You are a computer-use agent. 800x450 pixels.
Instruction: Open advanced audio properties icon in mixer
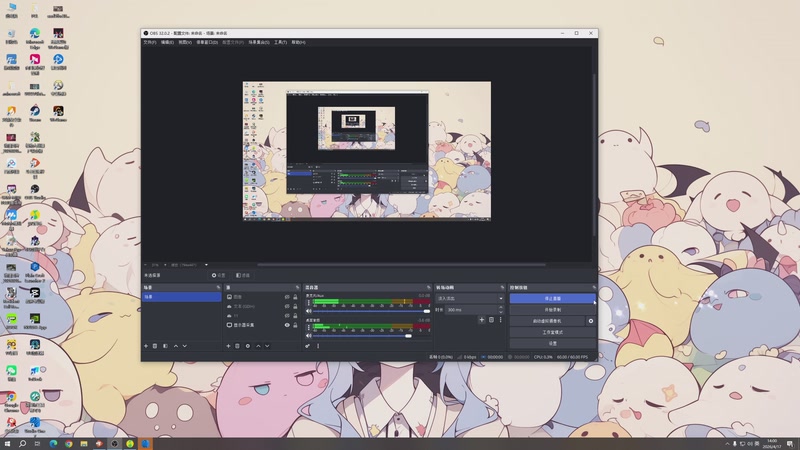click(308, 346)
